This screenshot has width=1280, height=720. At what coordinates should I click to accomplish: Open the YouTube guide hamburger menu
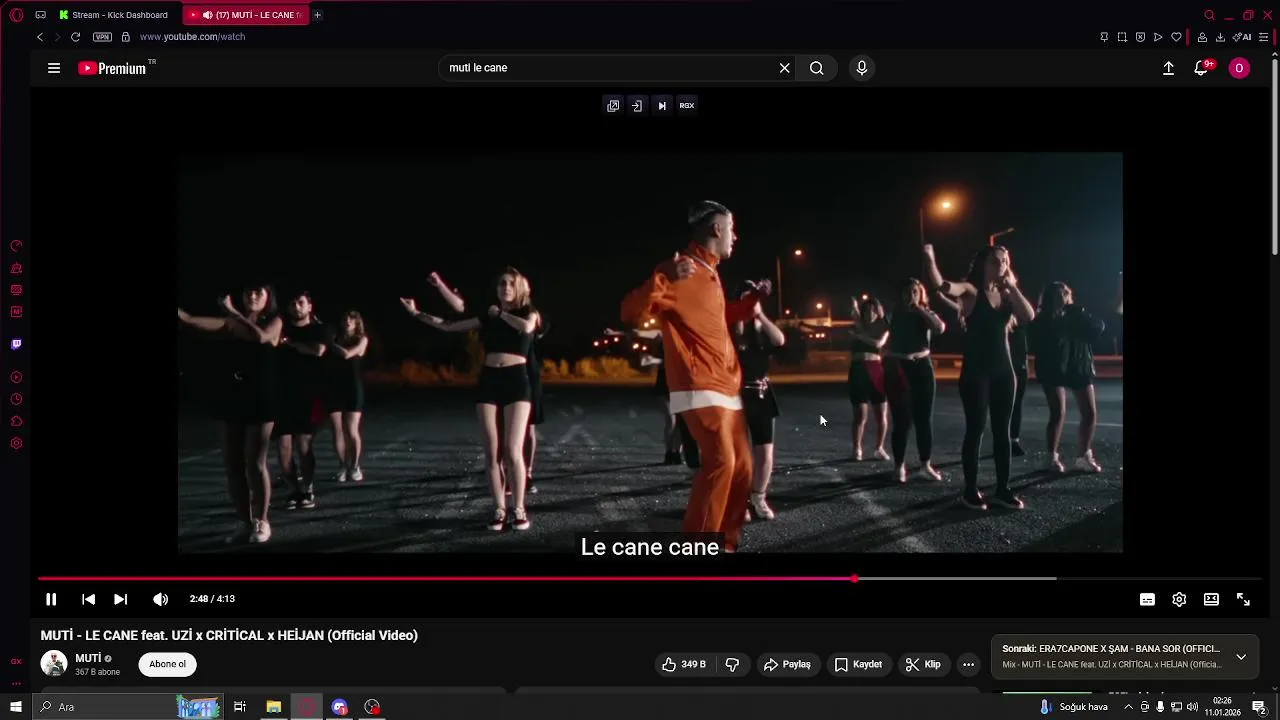click(54, 68)
